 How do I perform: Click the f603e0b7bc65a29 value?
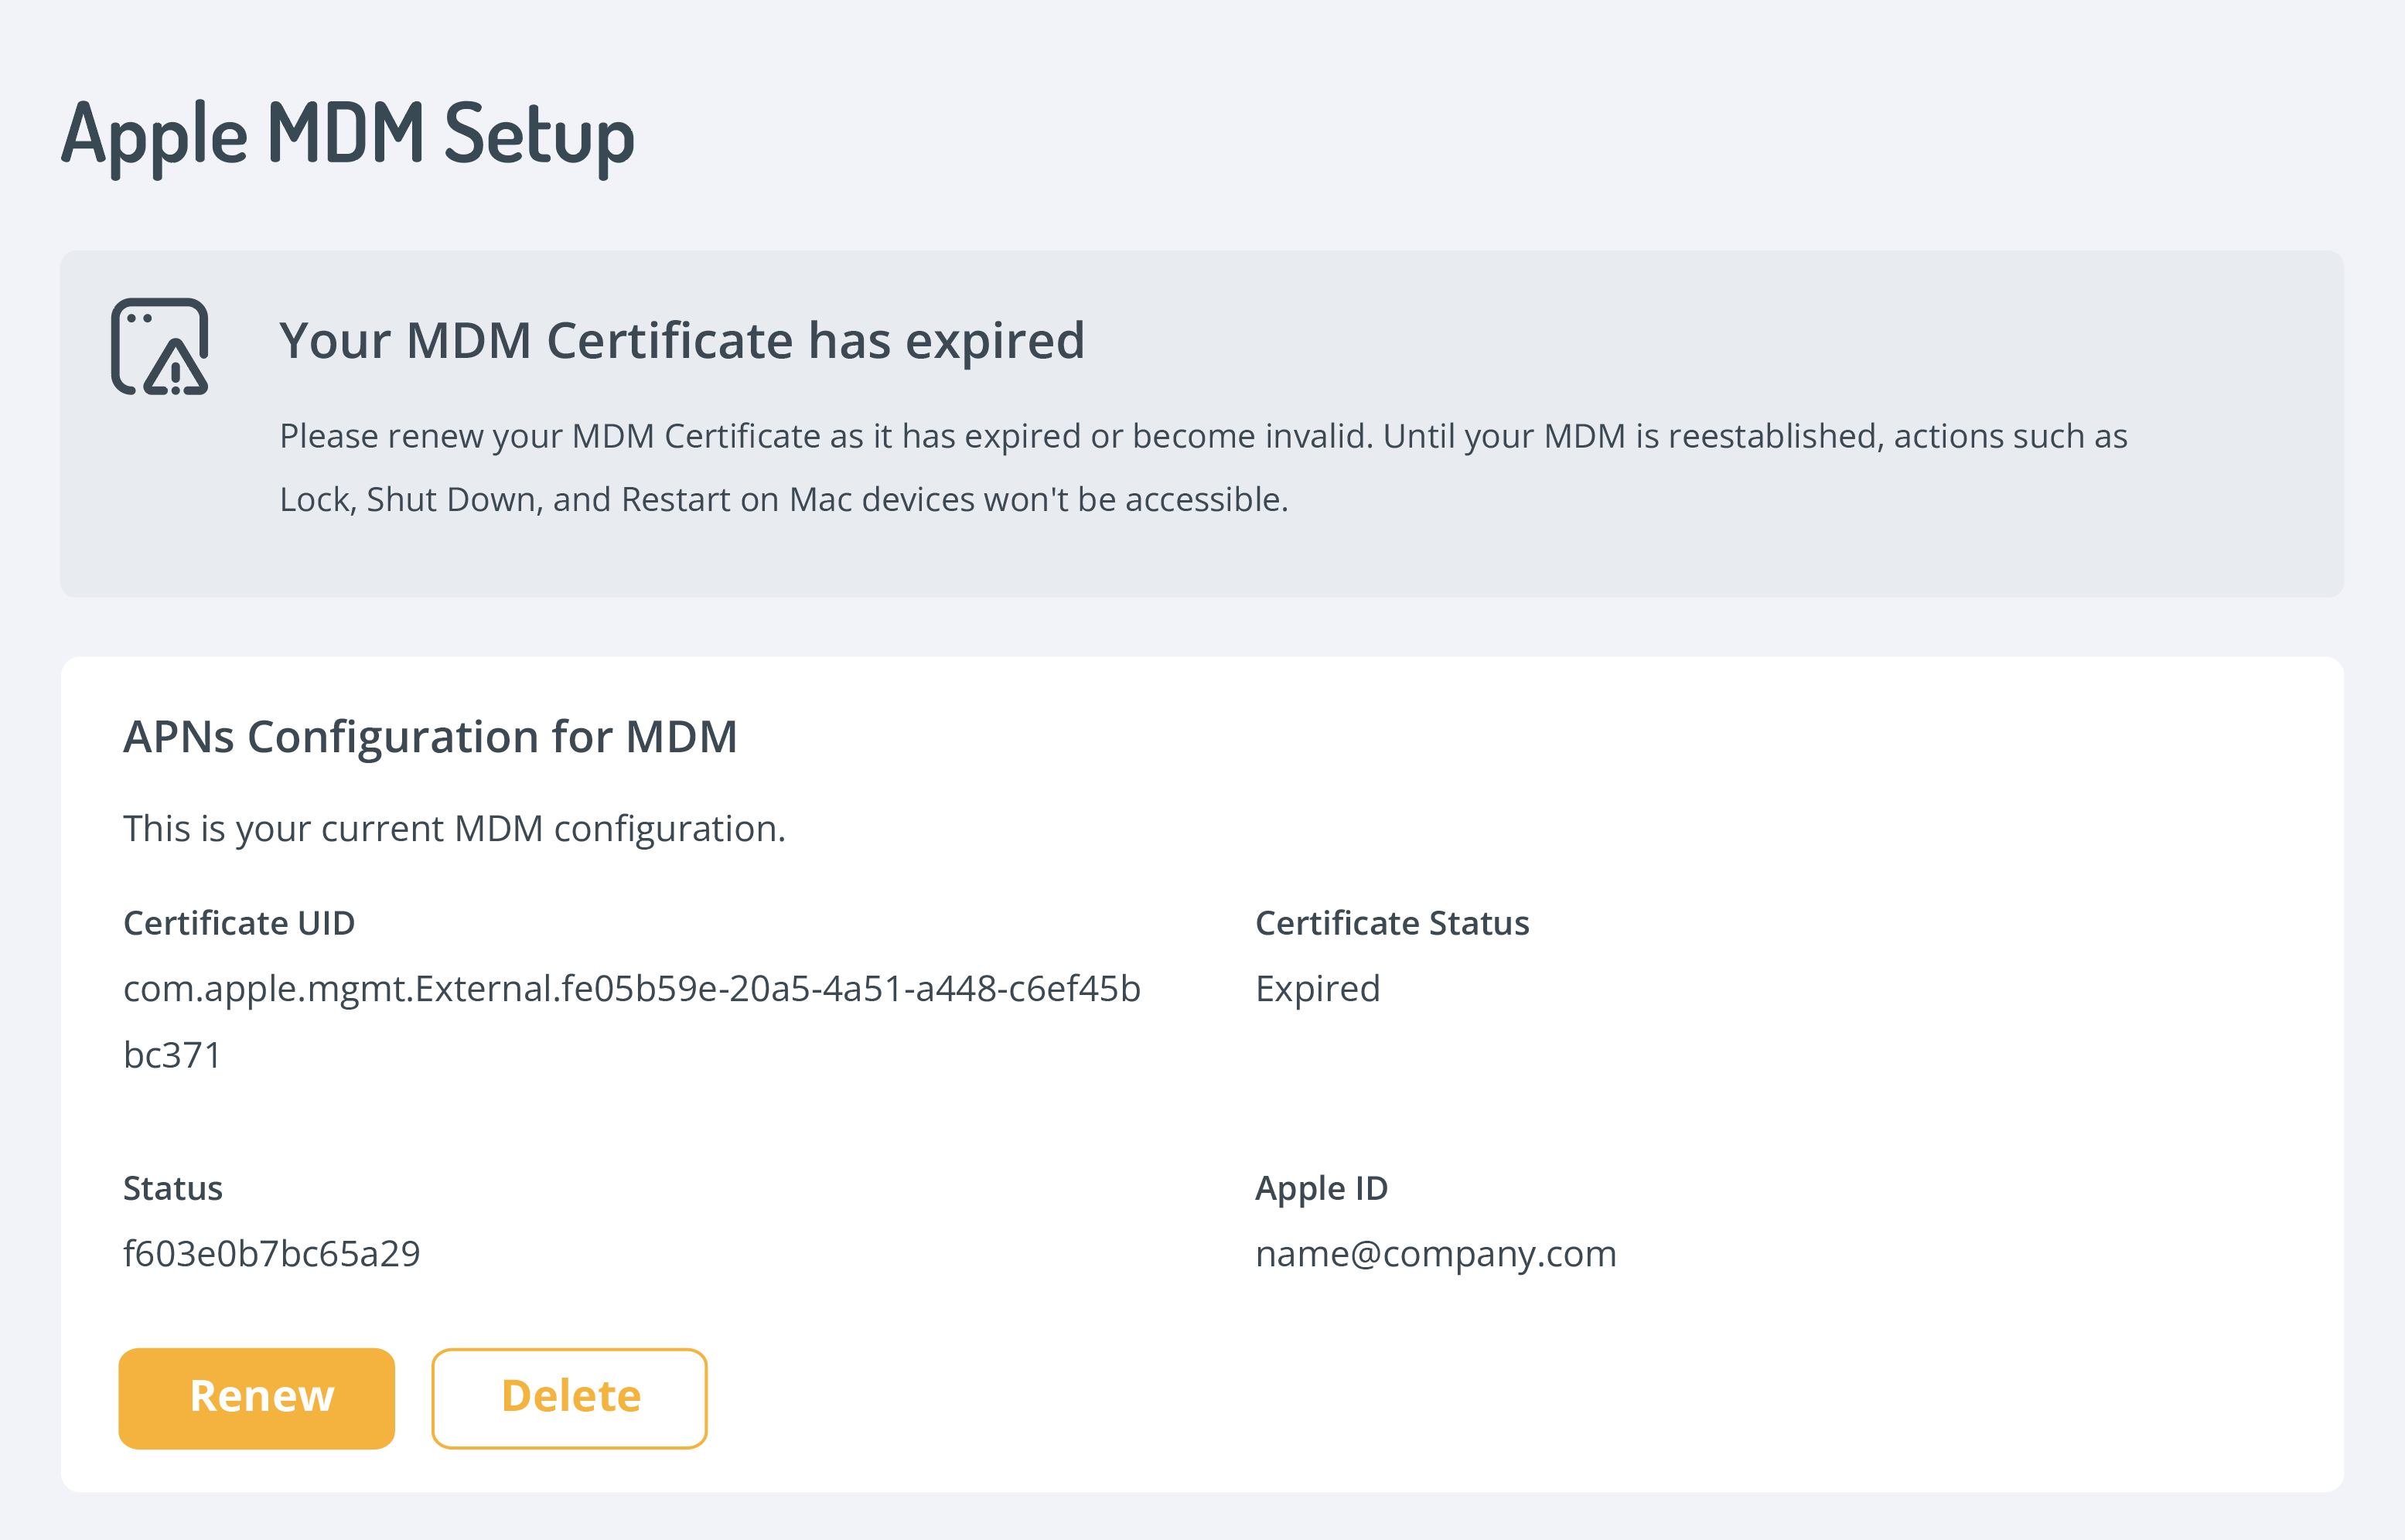[x=271, y=1254]
